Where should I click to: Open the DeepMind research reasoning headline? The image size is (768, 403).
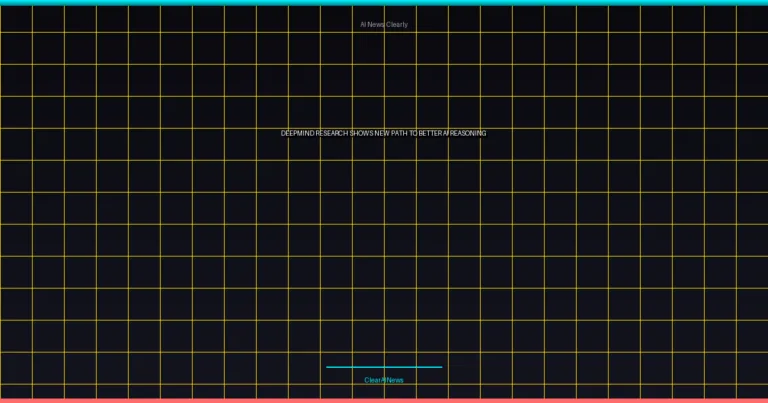coord(384,133)
